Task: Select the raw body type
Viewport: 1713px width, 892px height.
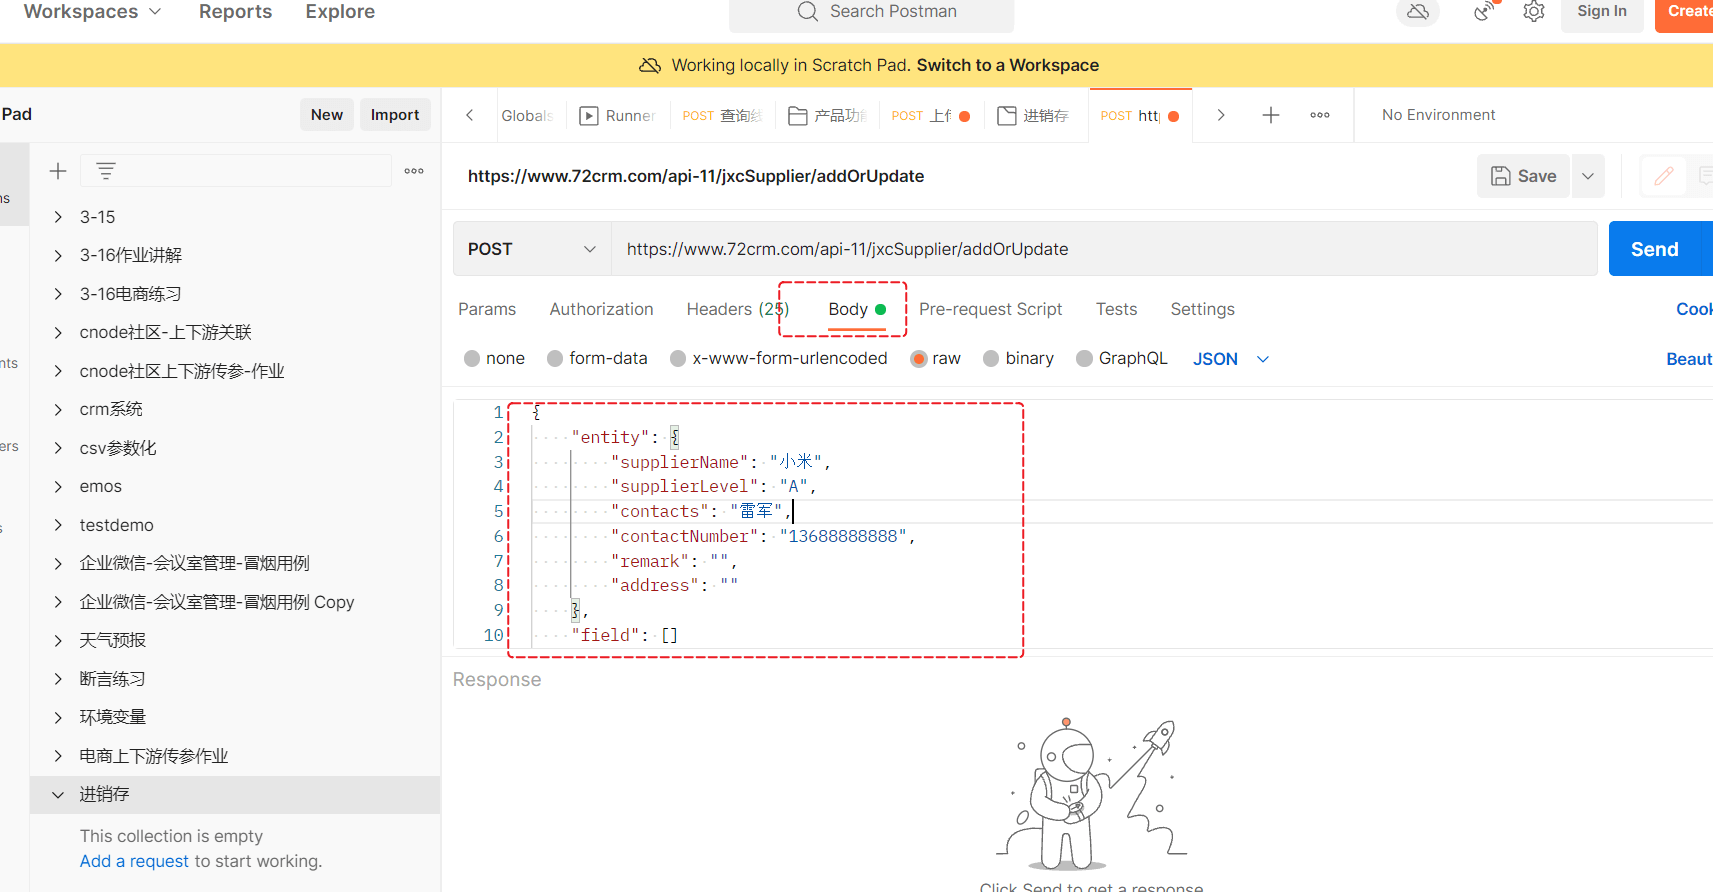Action: click(x=918, y=359)
